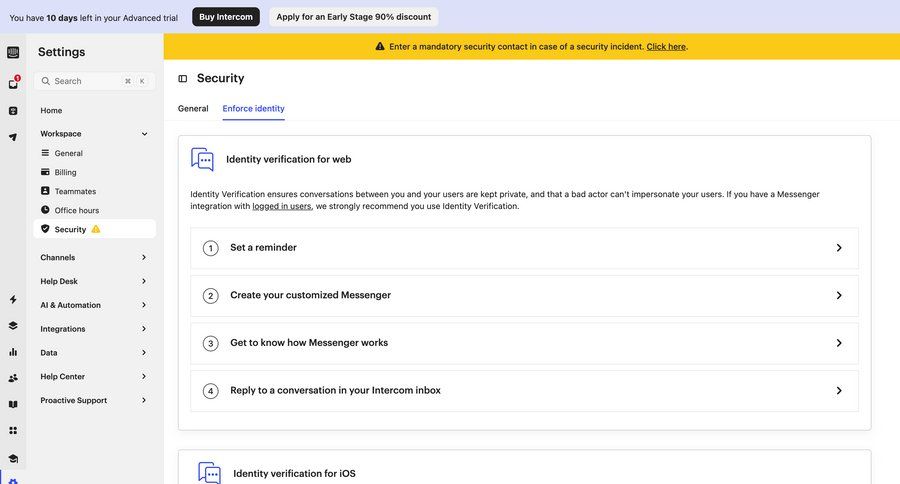Screen dimensions: 900x484
Task: Expand the Integrations section
Action: pyautogui.click(x=144, y=328)
